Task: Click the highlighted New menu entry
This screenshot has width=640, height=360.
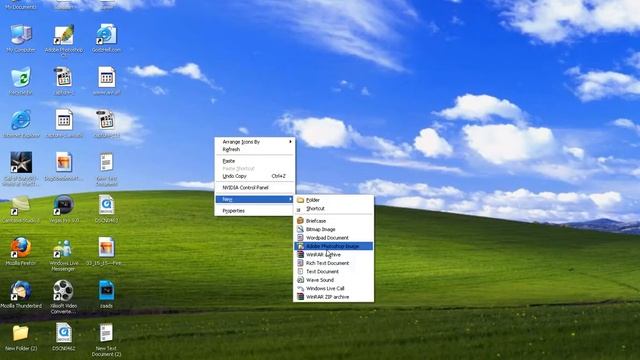Action: click(x=255, y=199)
